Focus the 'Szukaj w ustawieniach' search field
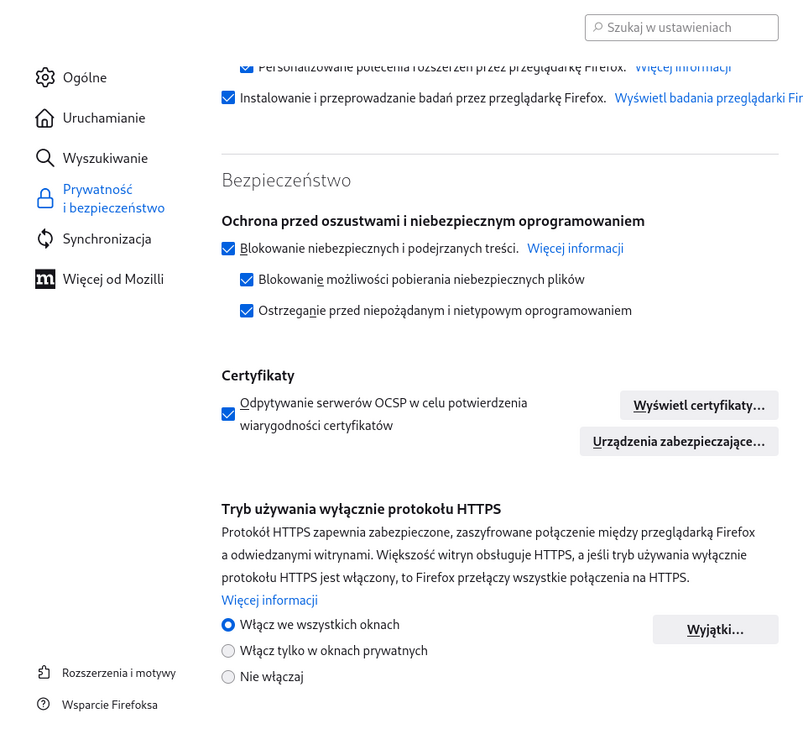This screenshot has width=803, height=750. click(x=690, y=28)
